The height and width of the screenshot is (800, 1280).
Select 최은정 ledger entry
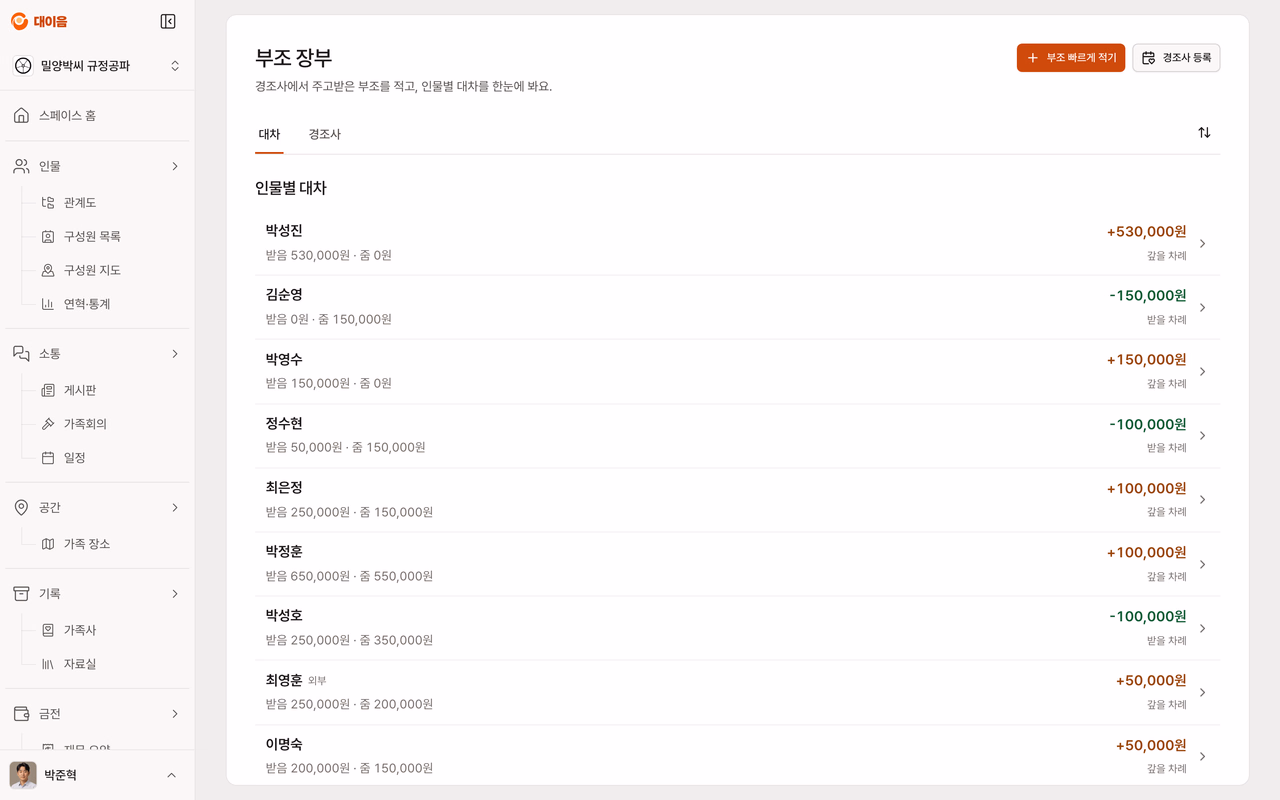coord(737,500)
